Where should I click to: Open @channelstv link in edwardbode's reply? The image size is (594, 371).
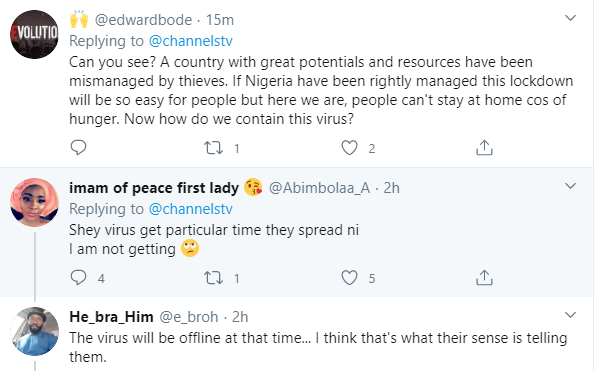tap(191, 41)
